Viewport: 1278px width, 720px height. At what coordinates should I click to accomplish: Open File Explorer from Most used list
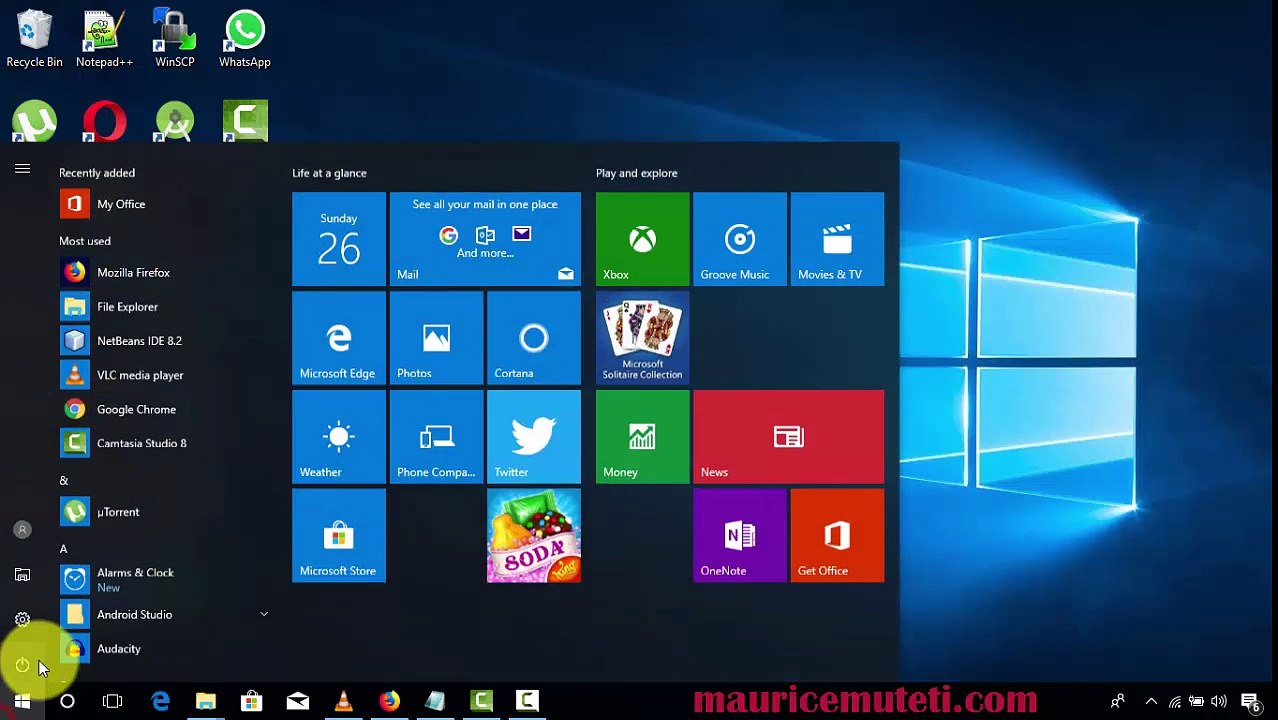(x=160, y=307)
